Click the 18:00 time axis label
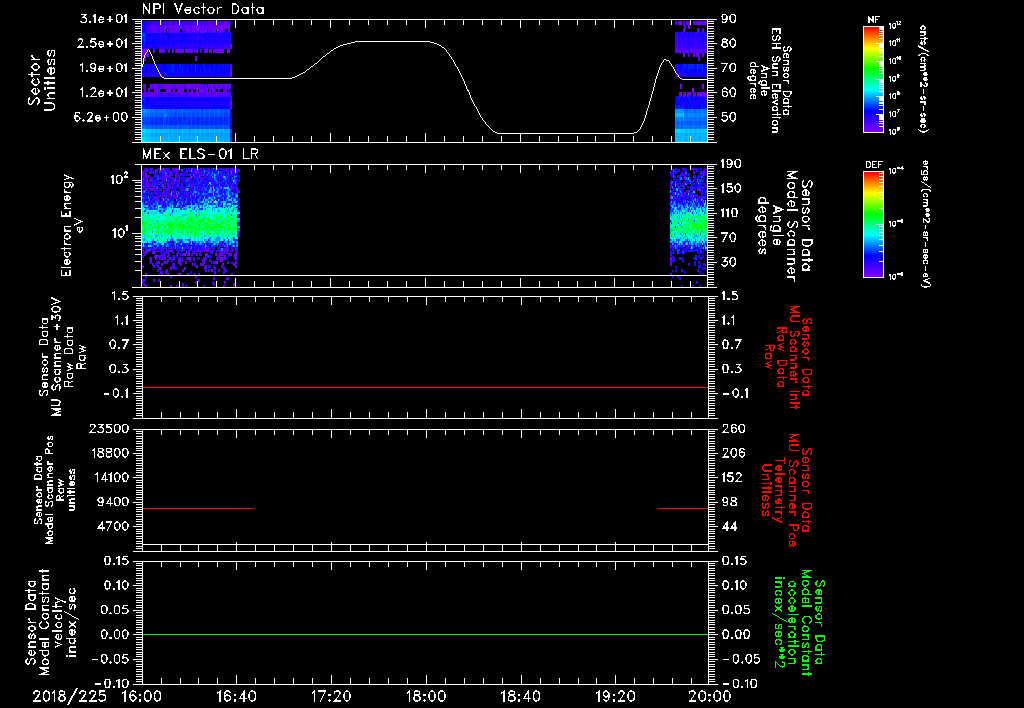The image size is (1024, 708). point(426,696)
